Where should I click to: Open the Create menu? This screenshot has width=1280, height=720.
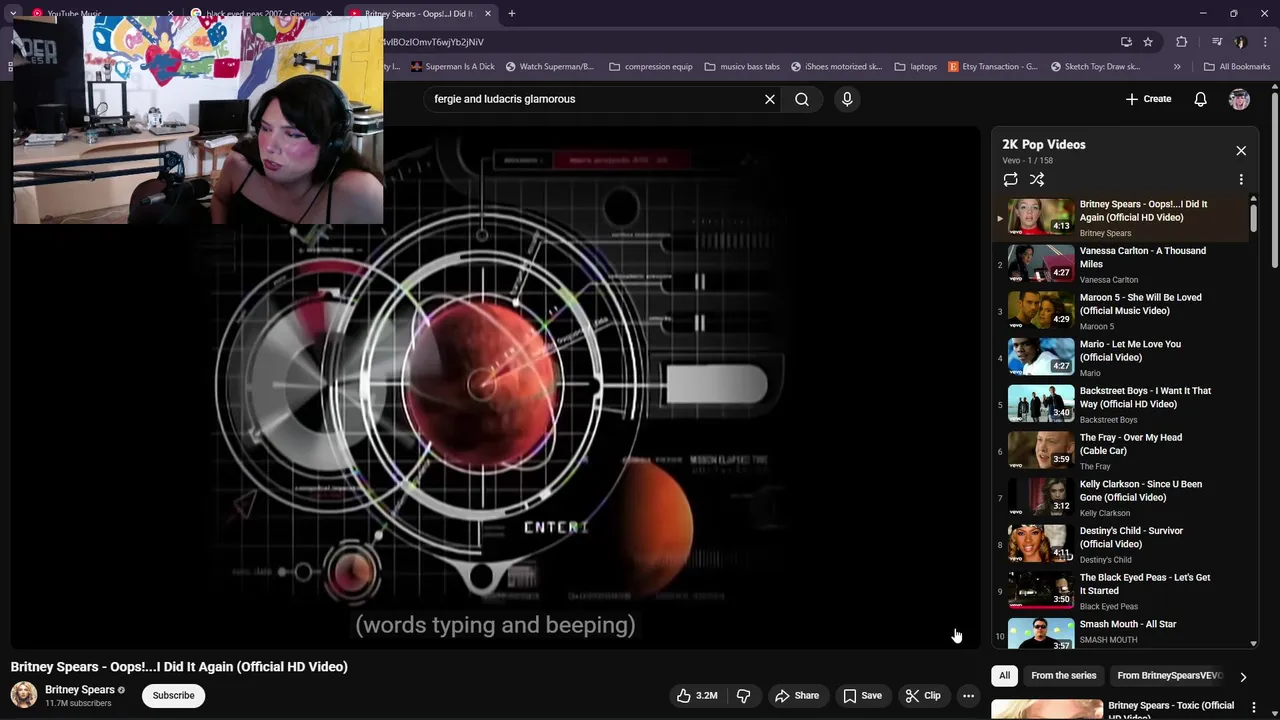1148,99
